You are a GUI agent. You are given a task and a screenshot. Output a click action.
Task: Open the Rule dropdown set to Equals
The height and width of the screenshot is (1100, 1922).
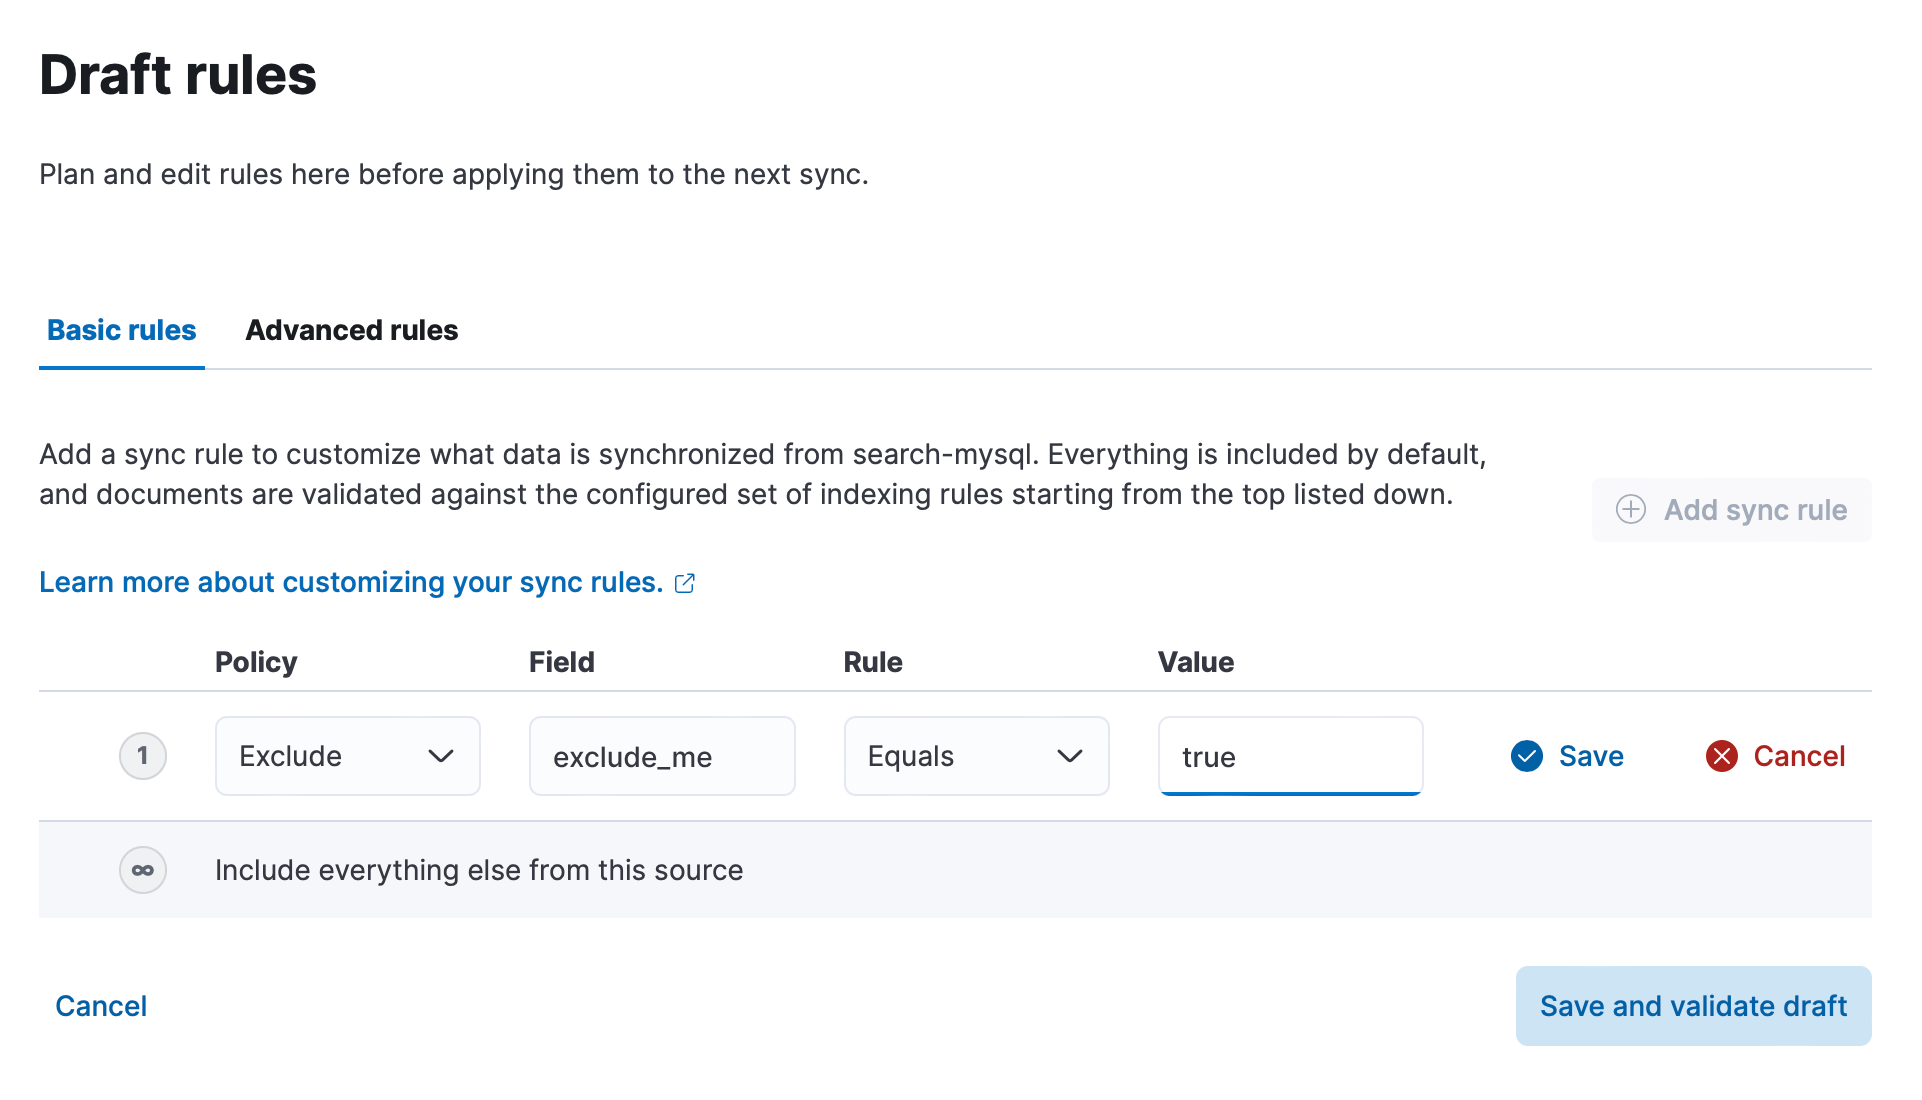pyautogui.click(x=977, y=756)
